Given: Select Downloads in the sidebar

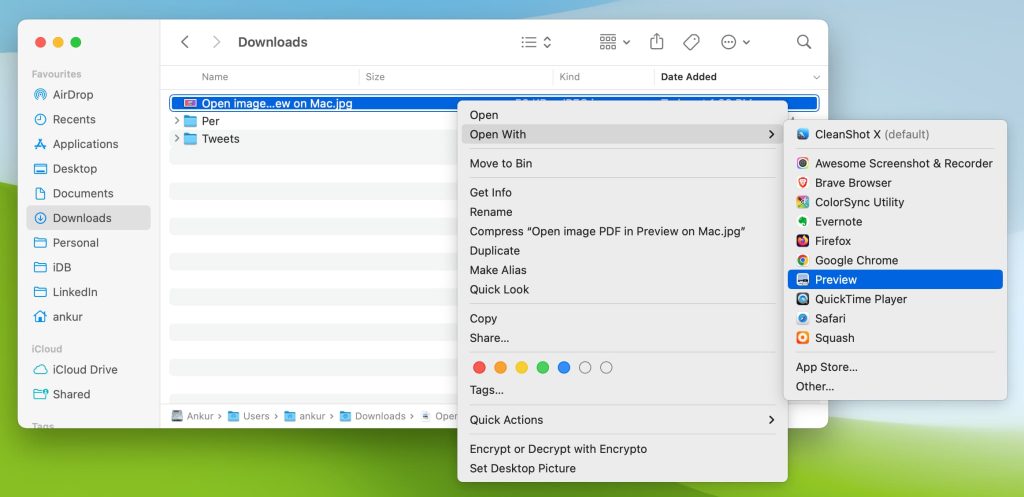Looking at the screenshot, I should [x=89, y=218].
